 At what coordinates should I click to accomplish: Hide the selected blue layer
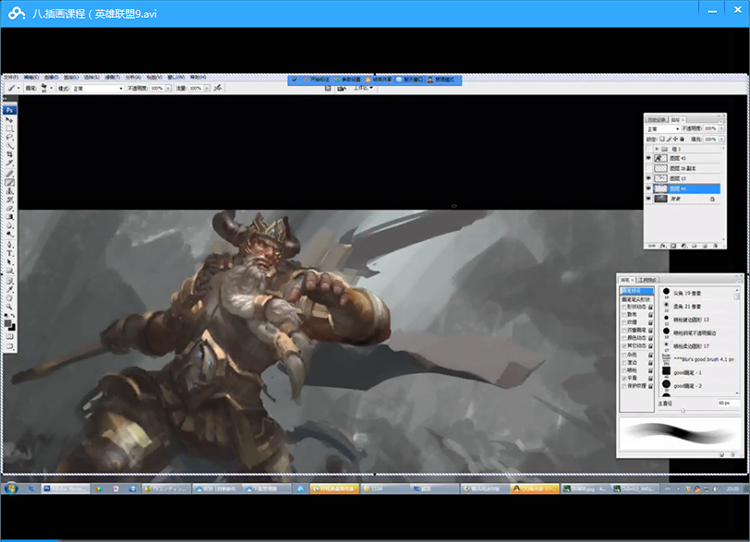pyautogui.click(x=649, y=188)
